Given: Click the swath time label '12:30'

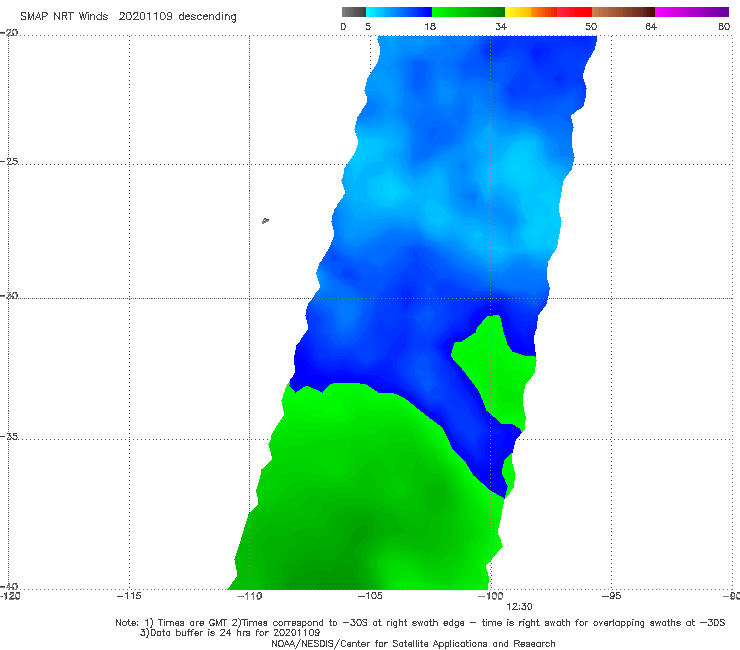Looking at the screenshot, I should [519, 607].
